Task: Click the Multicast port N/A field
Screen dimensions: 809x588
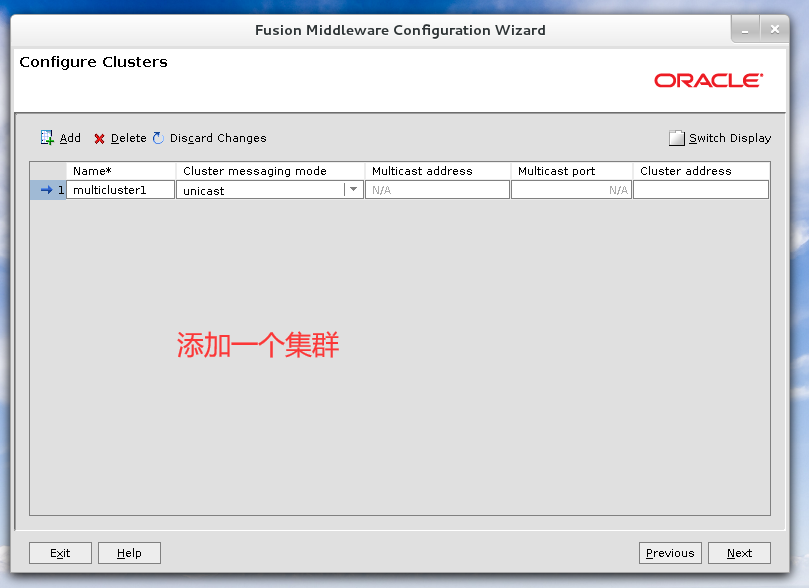Action: [x=571, y=190]
